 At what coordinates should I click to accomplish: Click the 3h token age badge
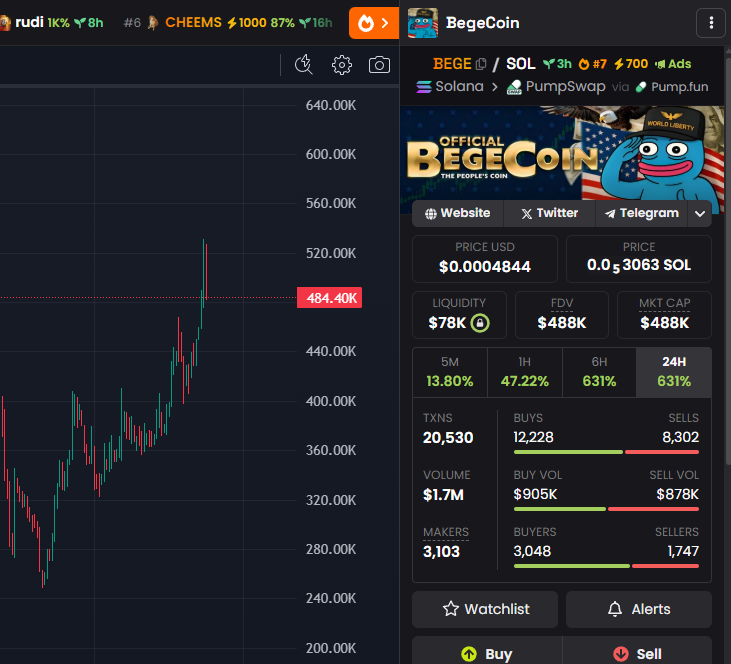pyautogui.click(x=558, y=64)
